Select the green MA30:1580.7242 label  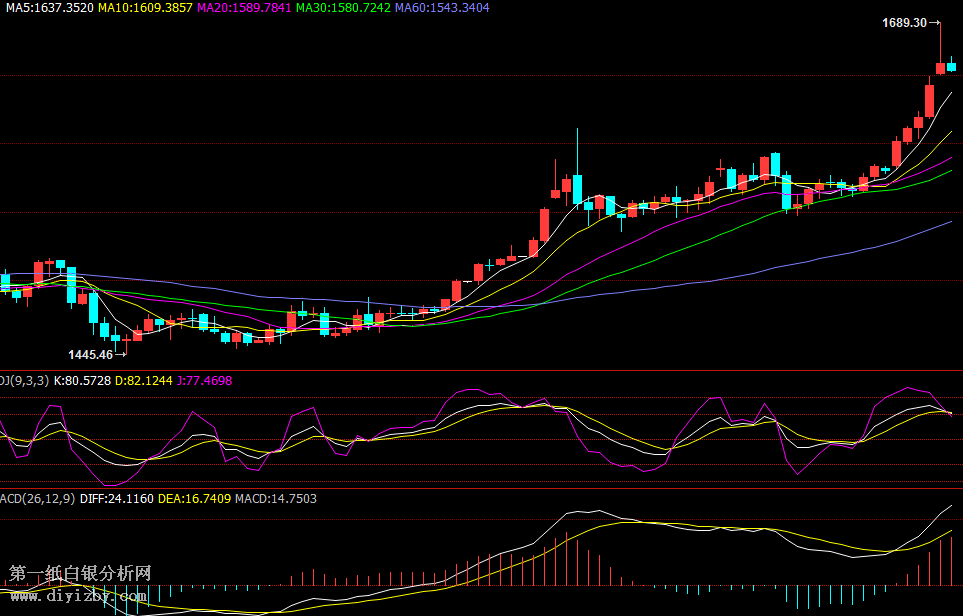(344, 7)
